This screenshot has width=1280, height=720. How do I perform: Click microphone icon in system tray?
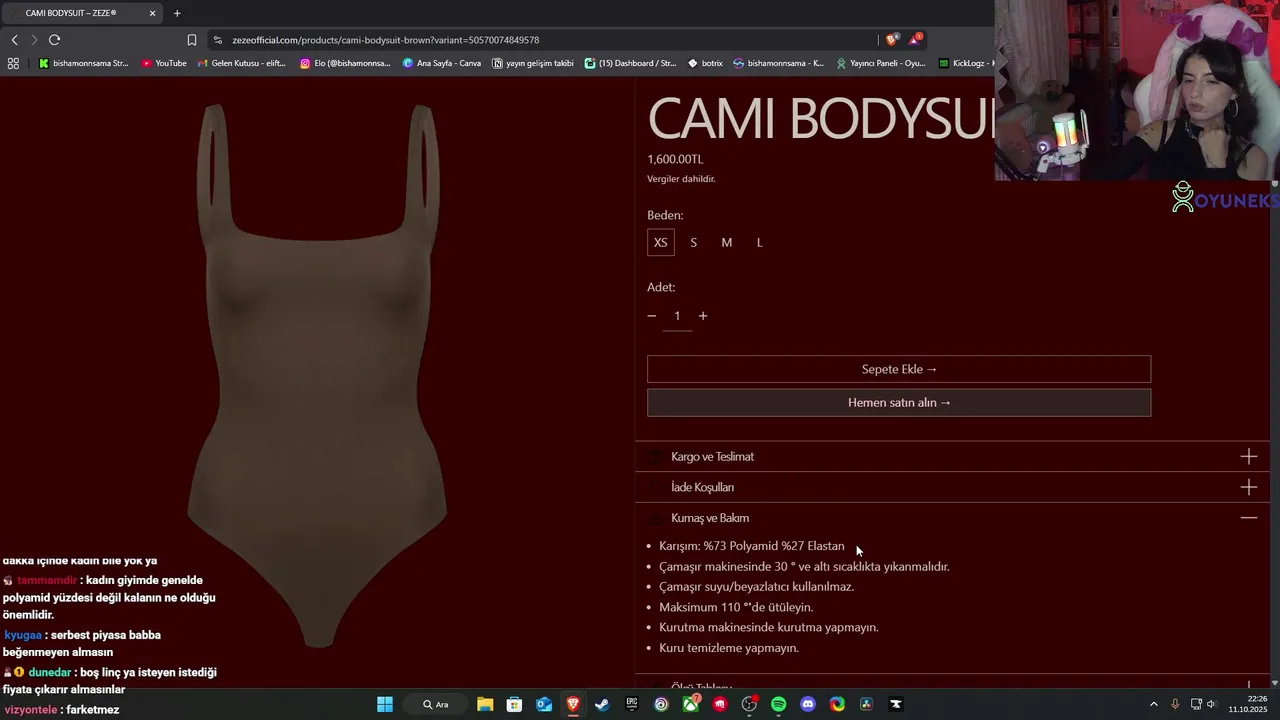click(1175, 704)
